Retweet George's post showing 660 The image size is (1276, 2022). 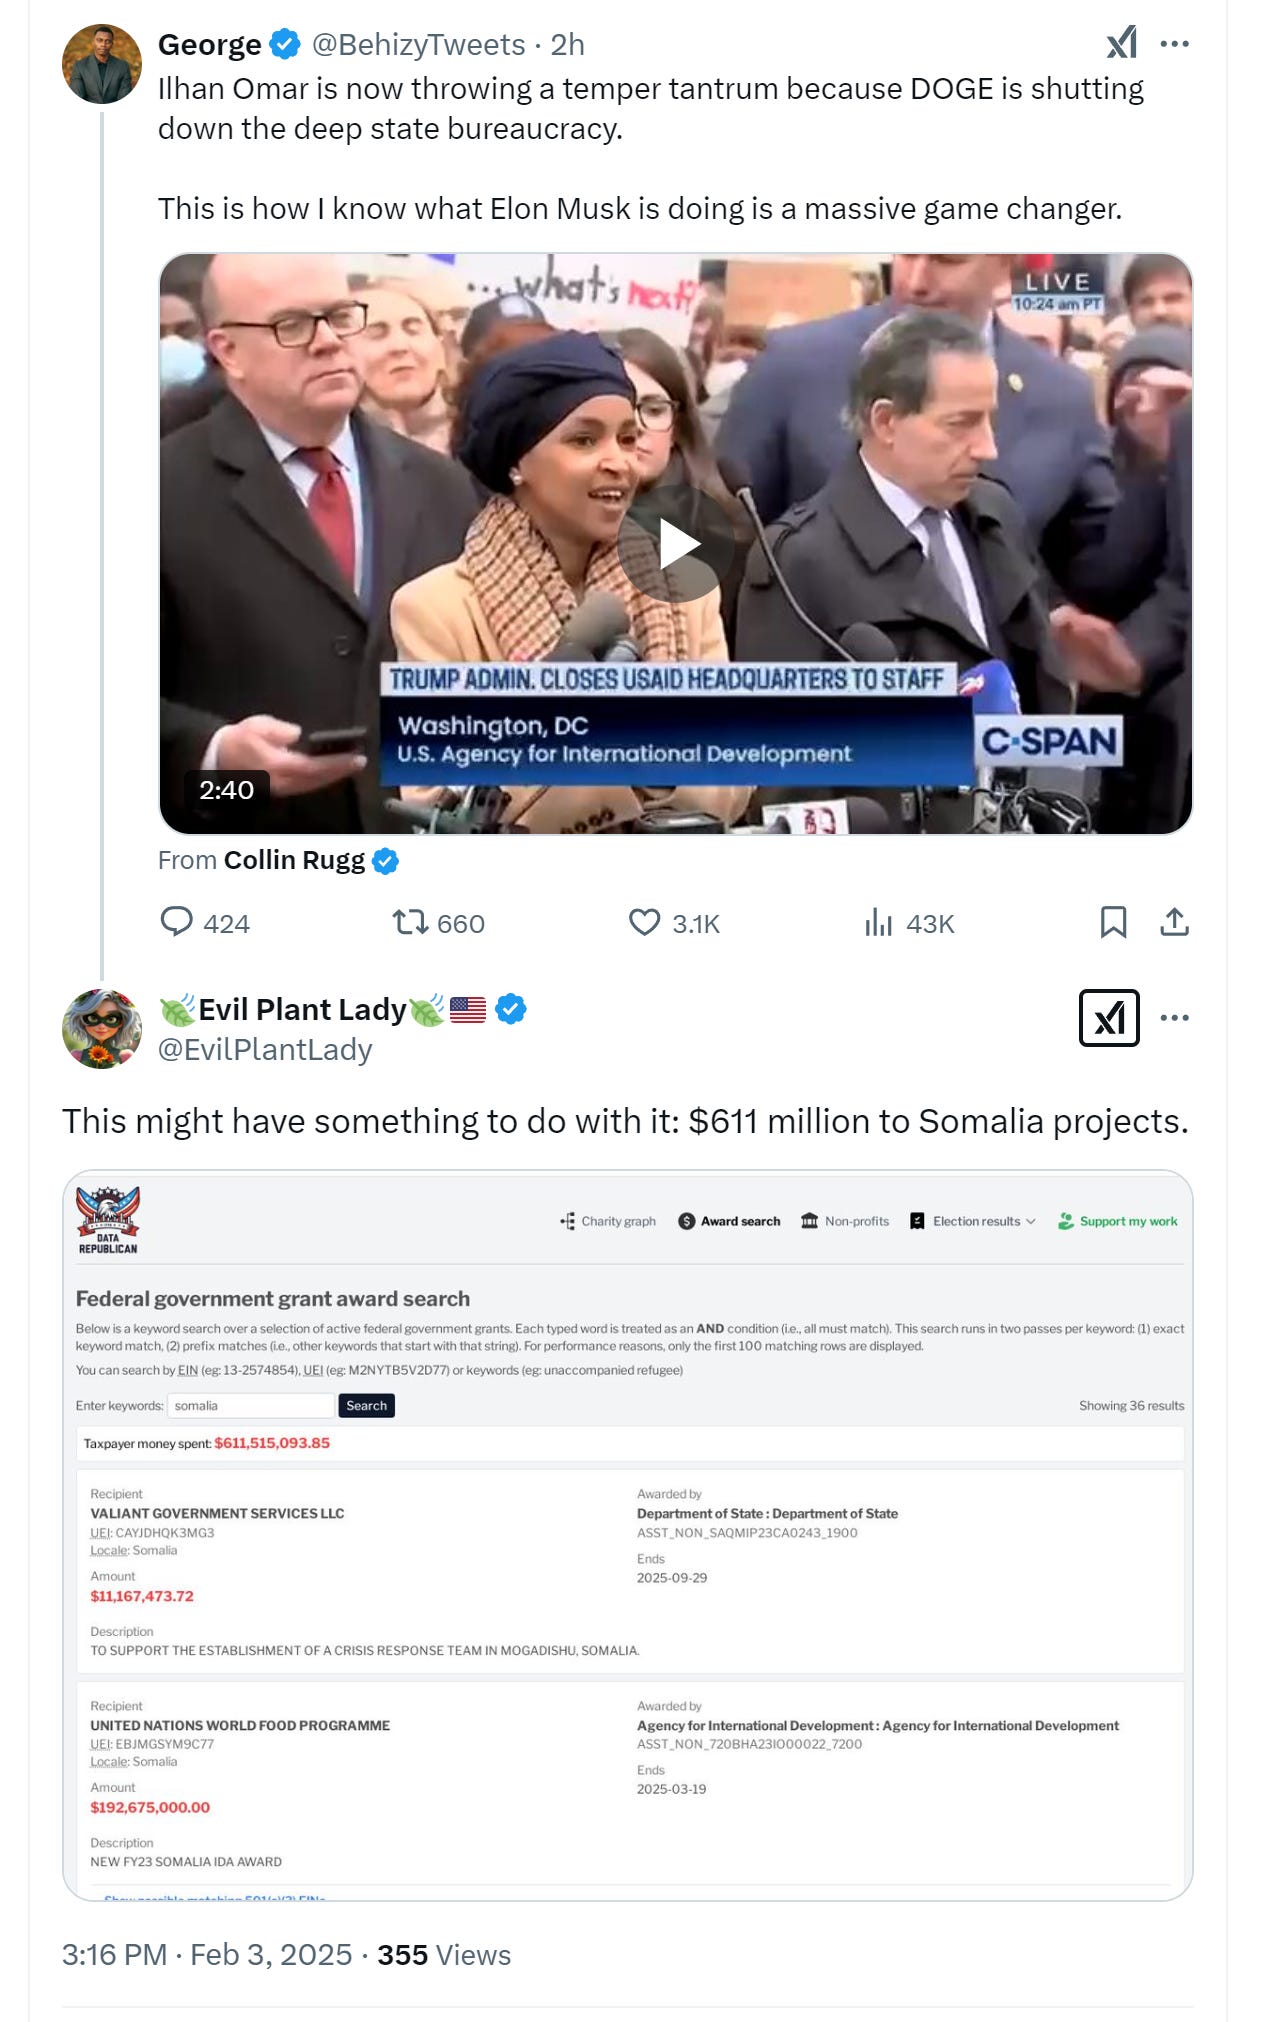coord(410,922)
